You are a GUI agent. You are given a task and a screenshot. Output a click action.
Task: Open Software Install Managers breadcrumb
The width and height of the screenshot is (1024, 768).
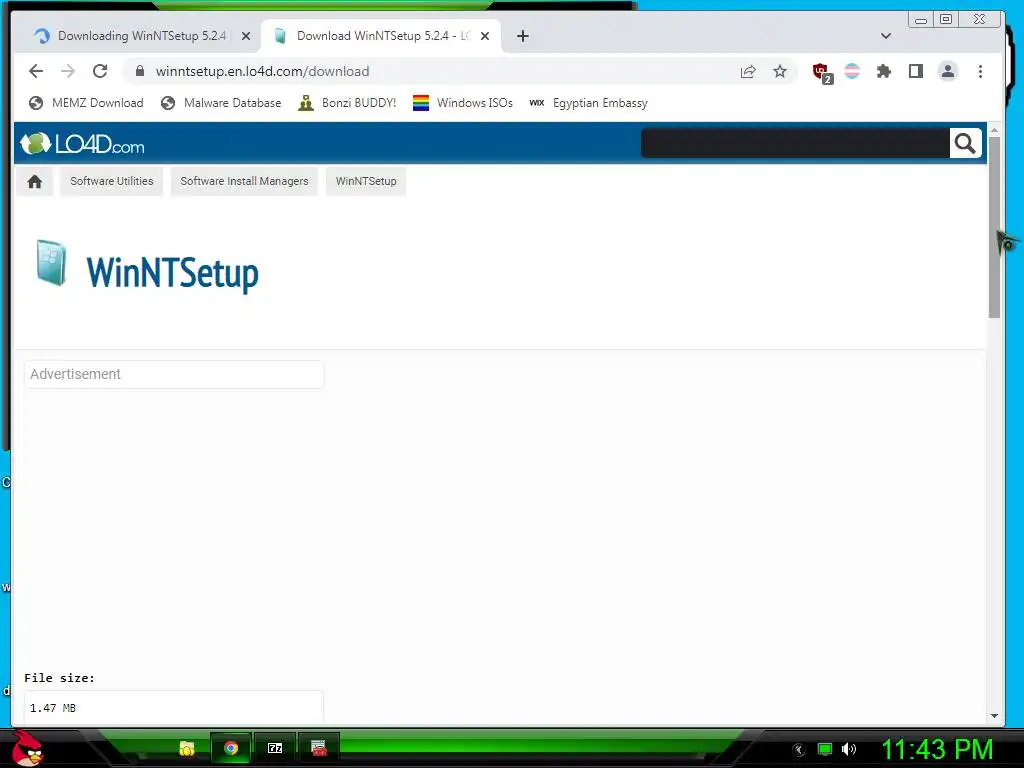pos(244,181)
